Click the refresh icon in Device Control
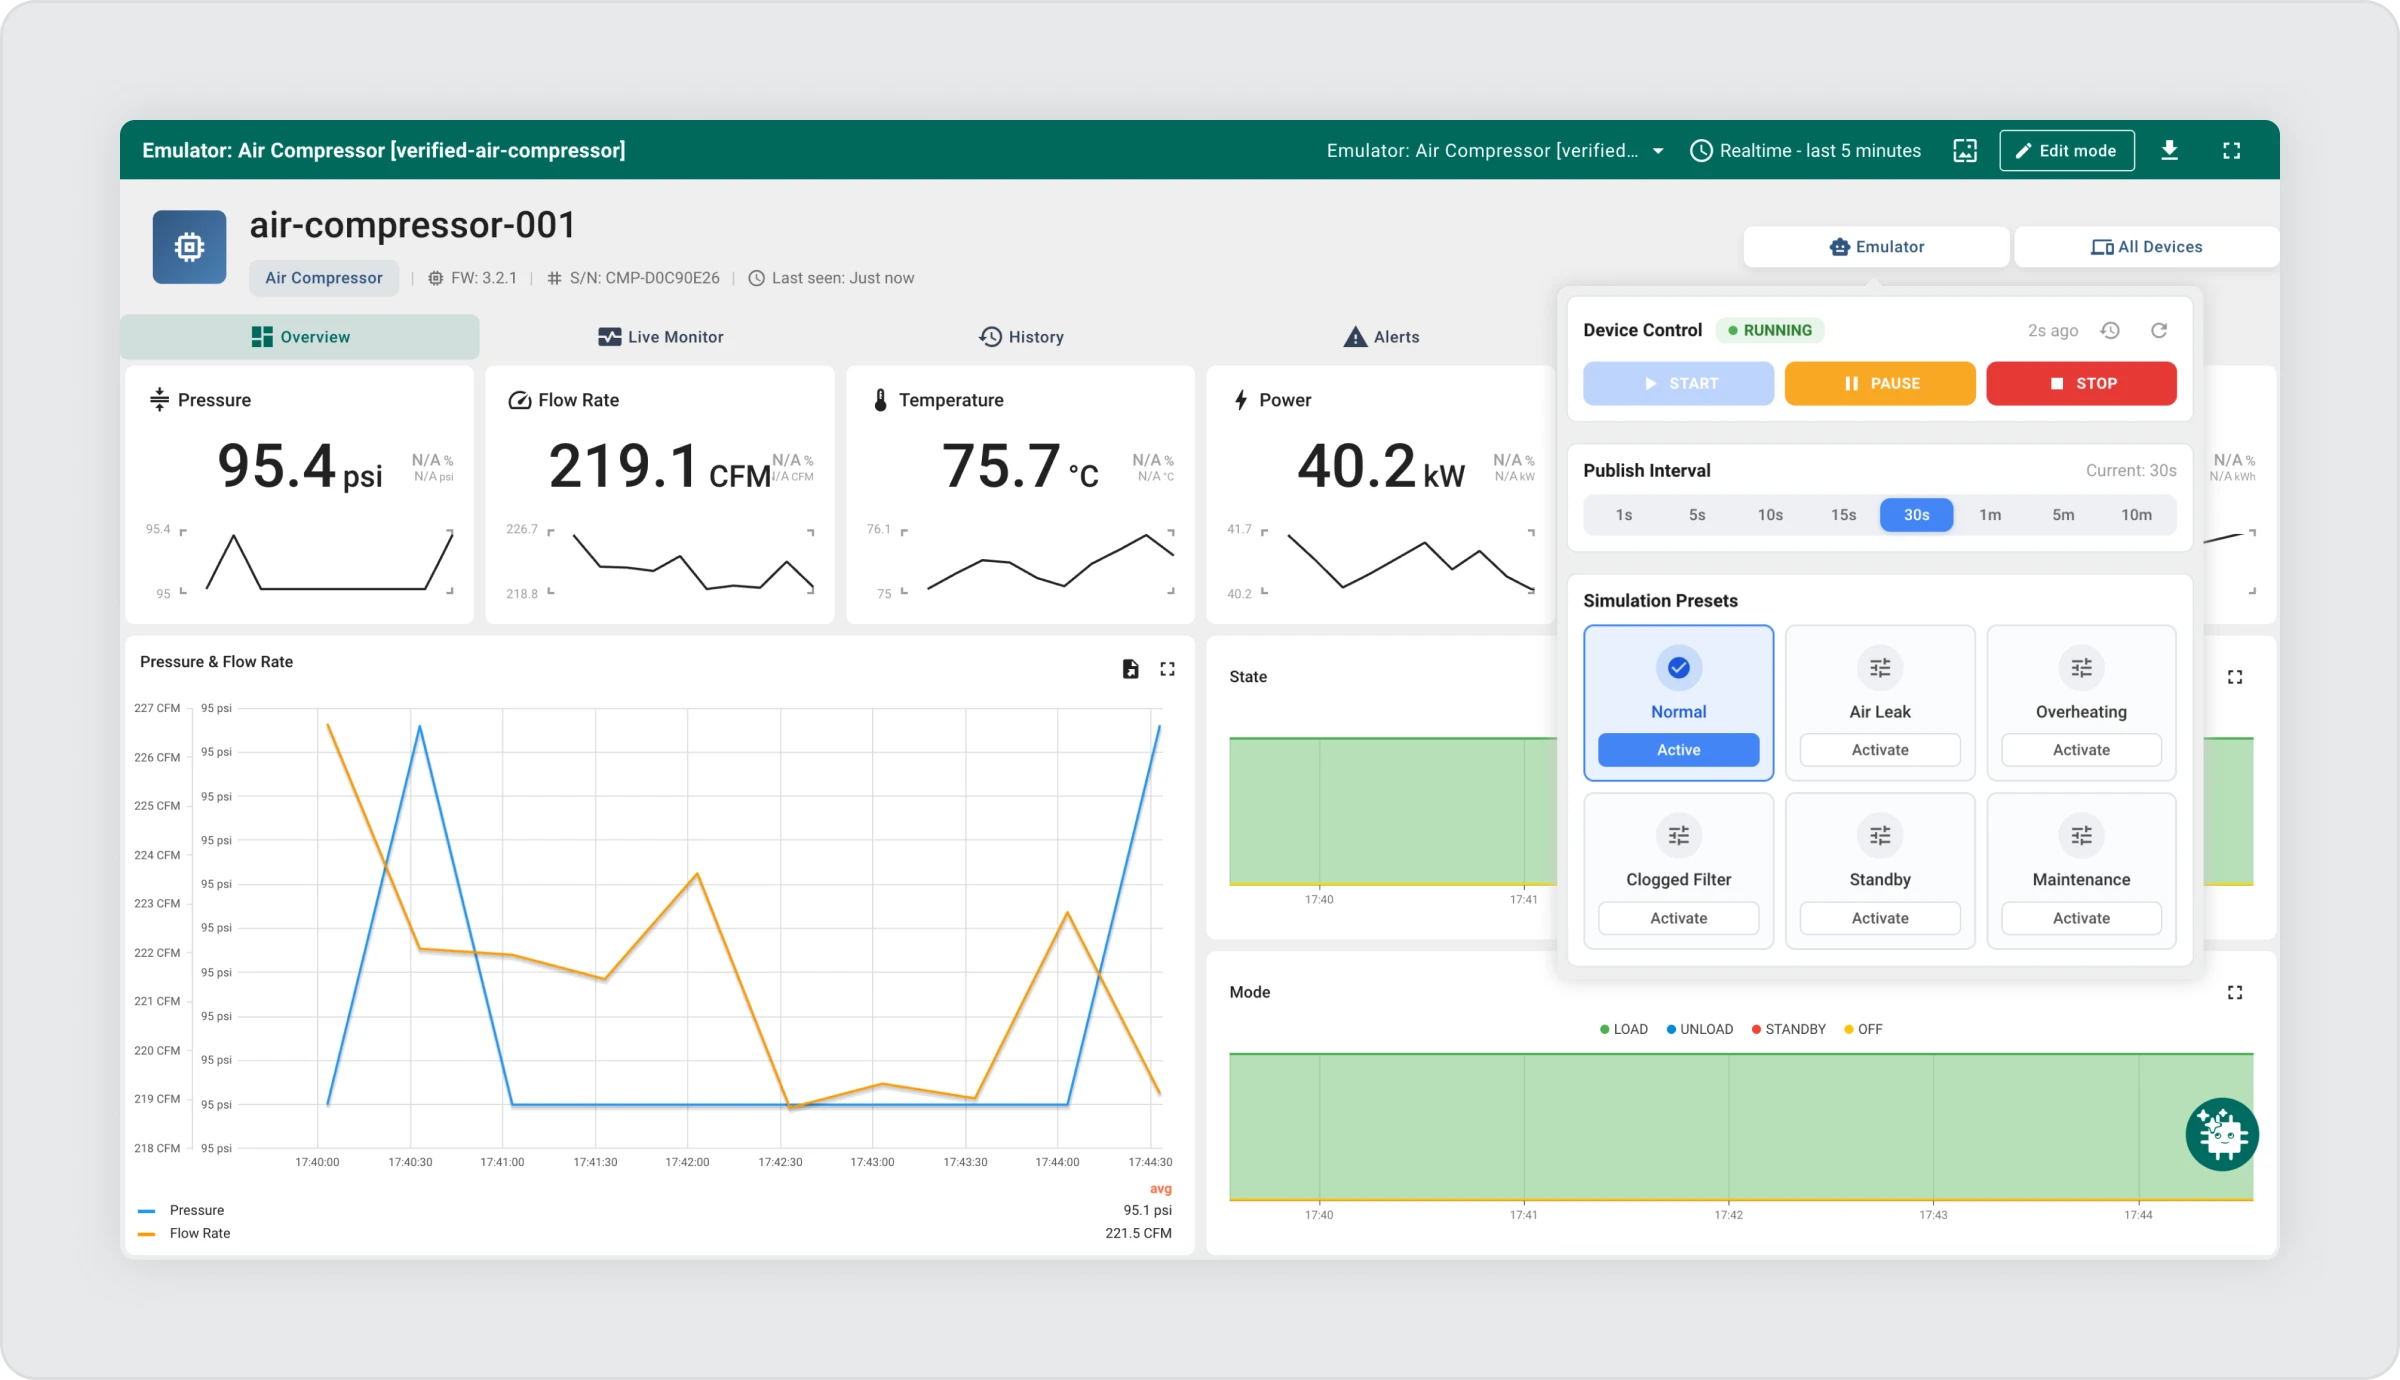This screenshot has height=1380, width=2400. [x=2159, y=330]
